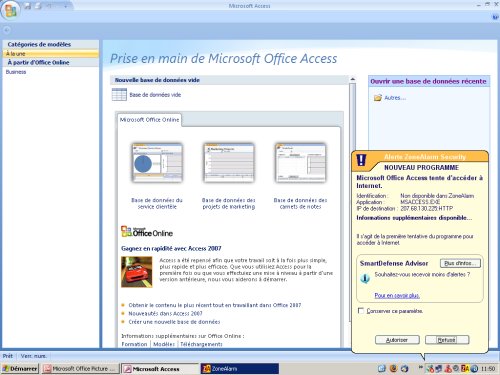This screenshot has height=375, width=500.
Task: Click the dual-monitor network tray icon
Action: tap(438, 368)
